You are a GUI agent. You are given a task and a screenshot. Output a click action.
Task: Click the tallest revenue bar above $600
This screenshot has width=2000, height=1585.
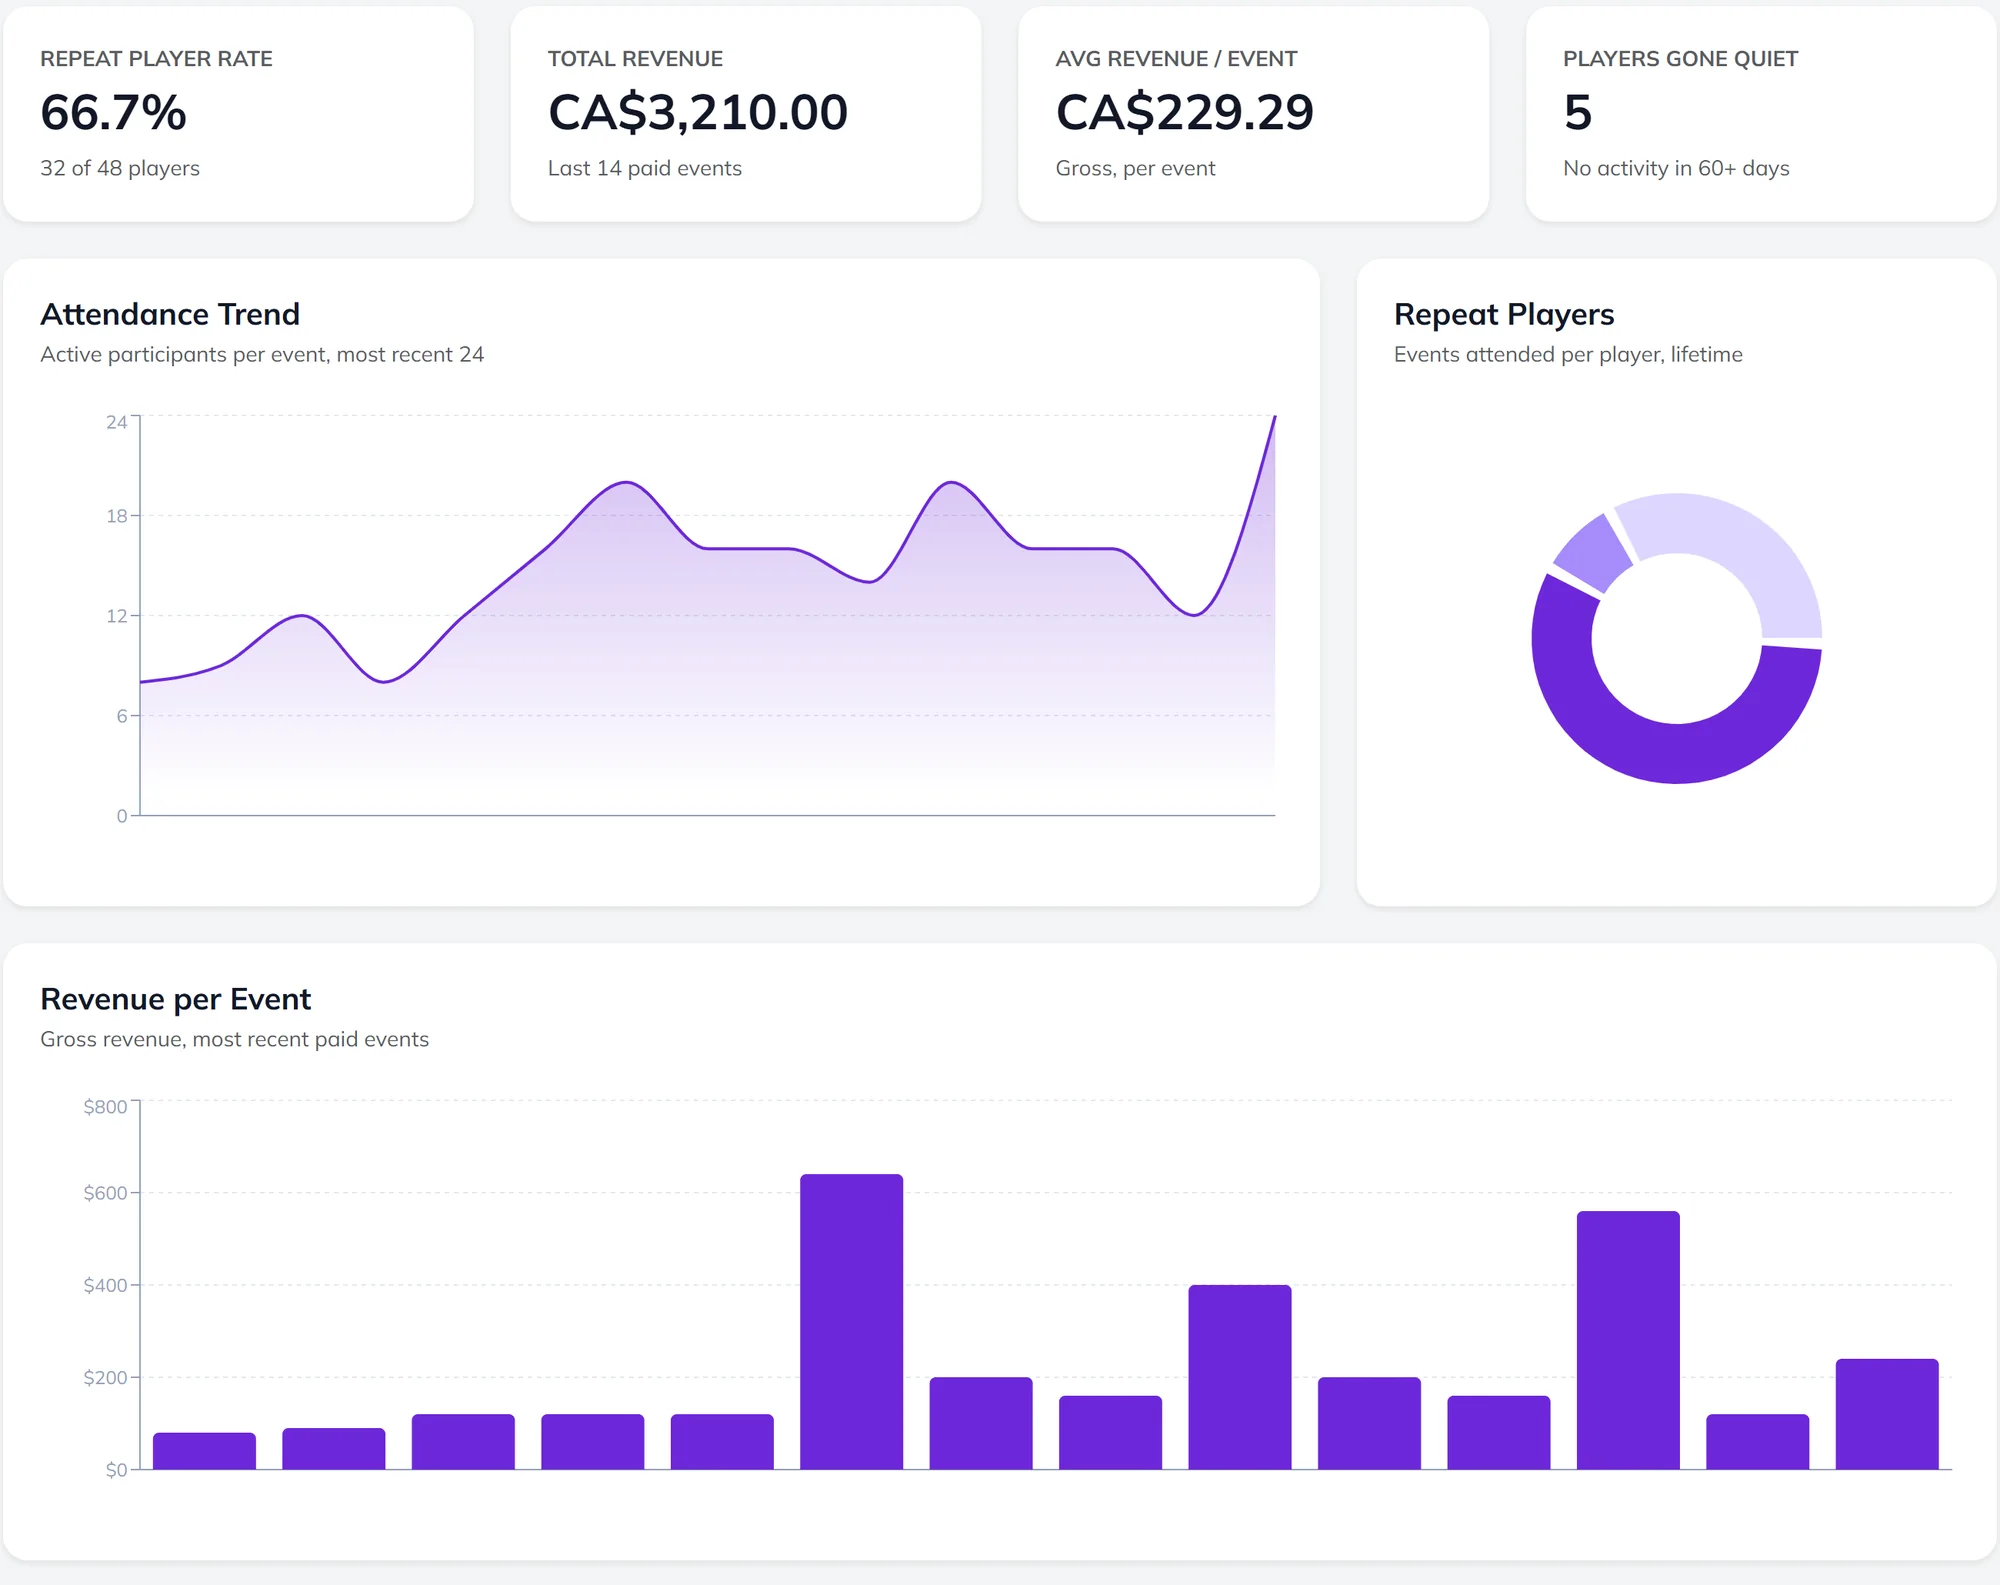point(851,1321)
